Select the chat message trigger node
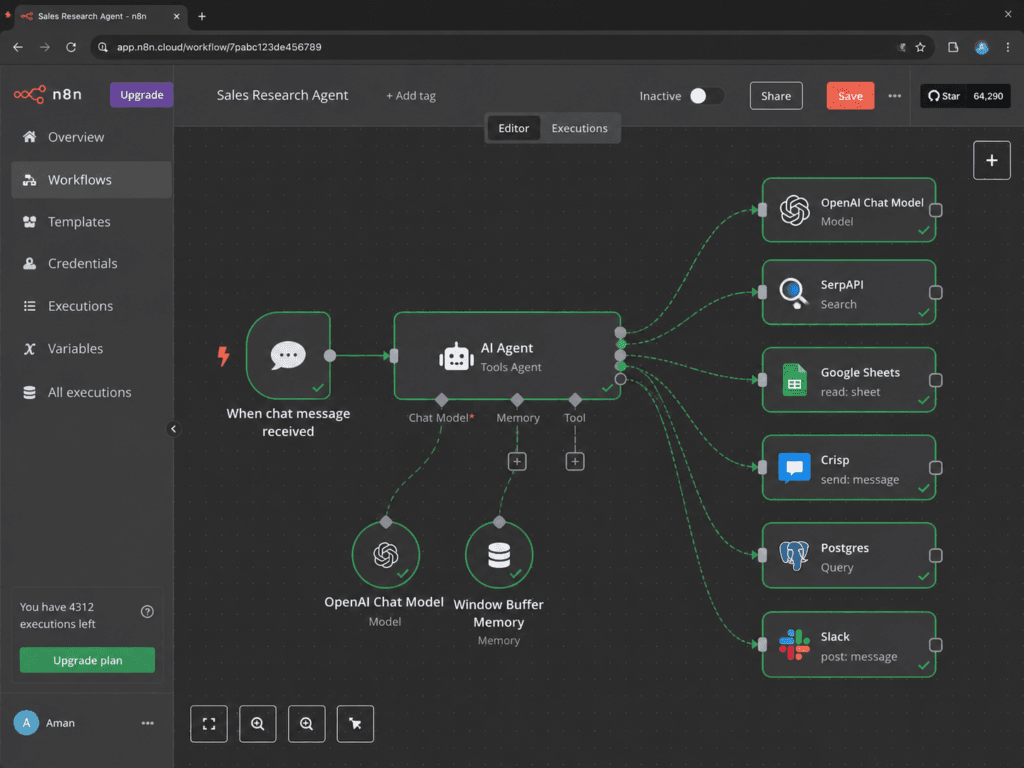This screenshot has height=768, width=1024. pos(288,356)
